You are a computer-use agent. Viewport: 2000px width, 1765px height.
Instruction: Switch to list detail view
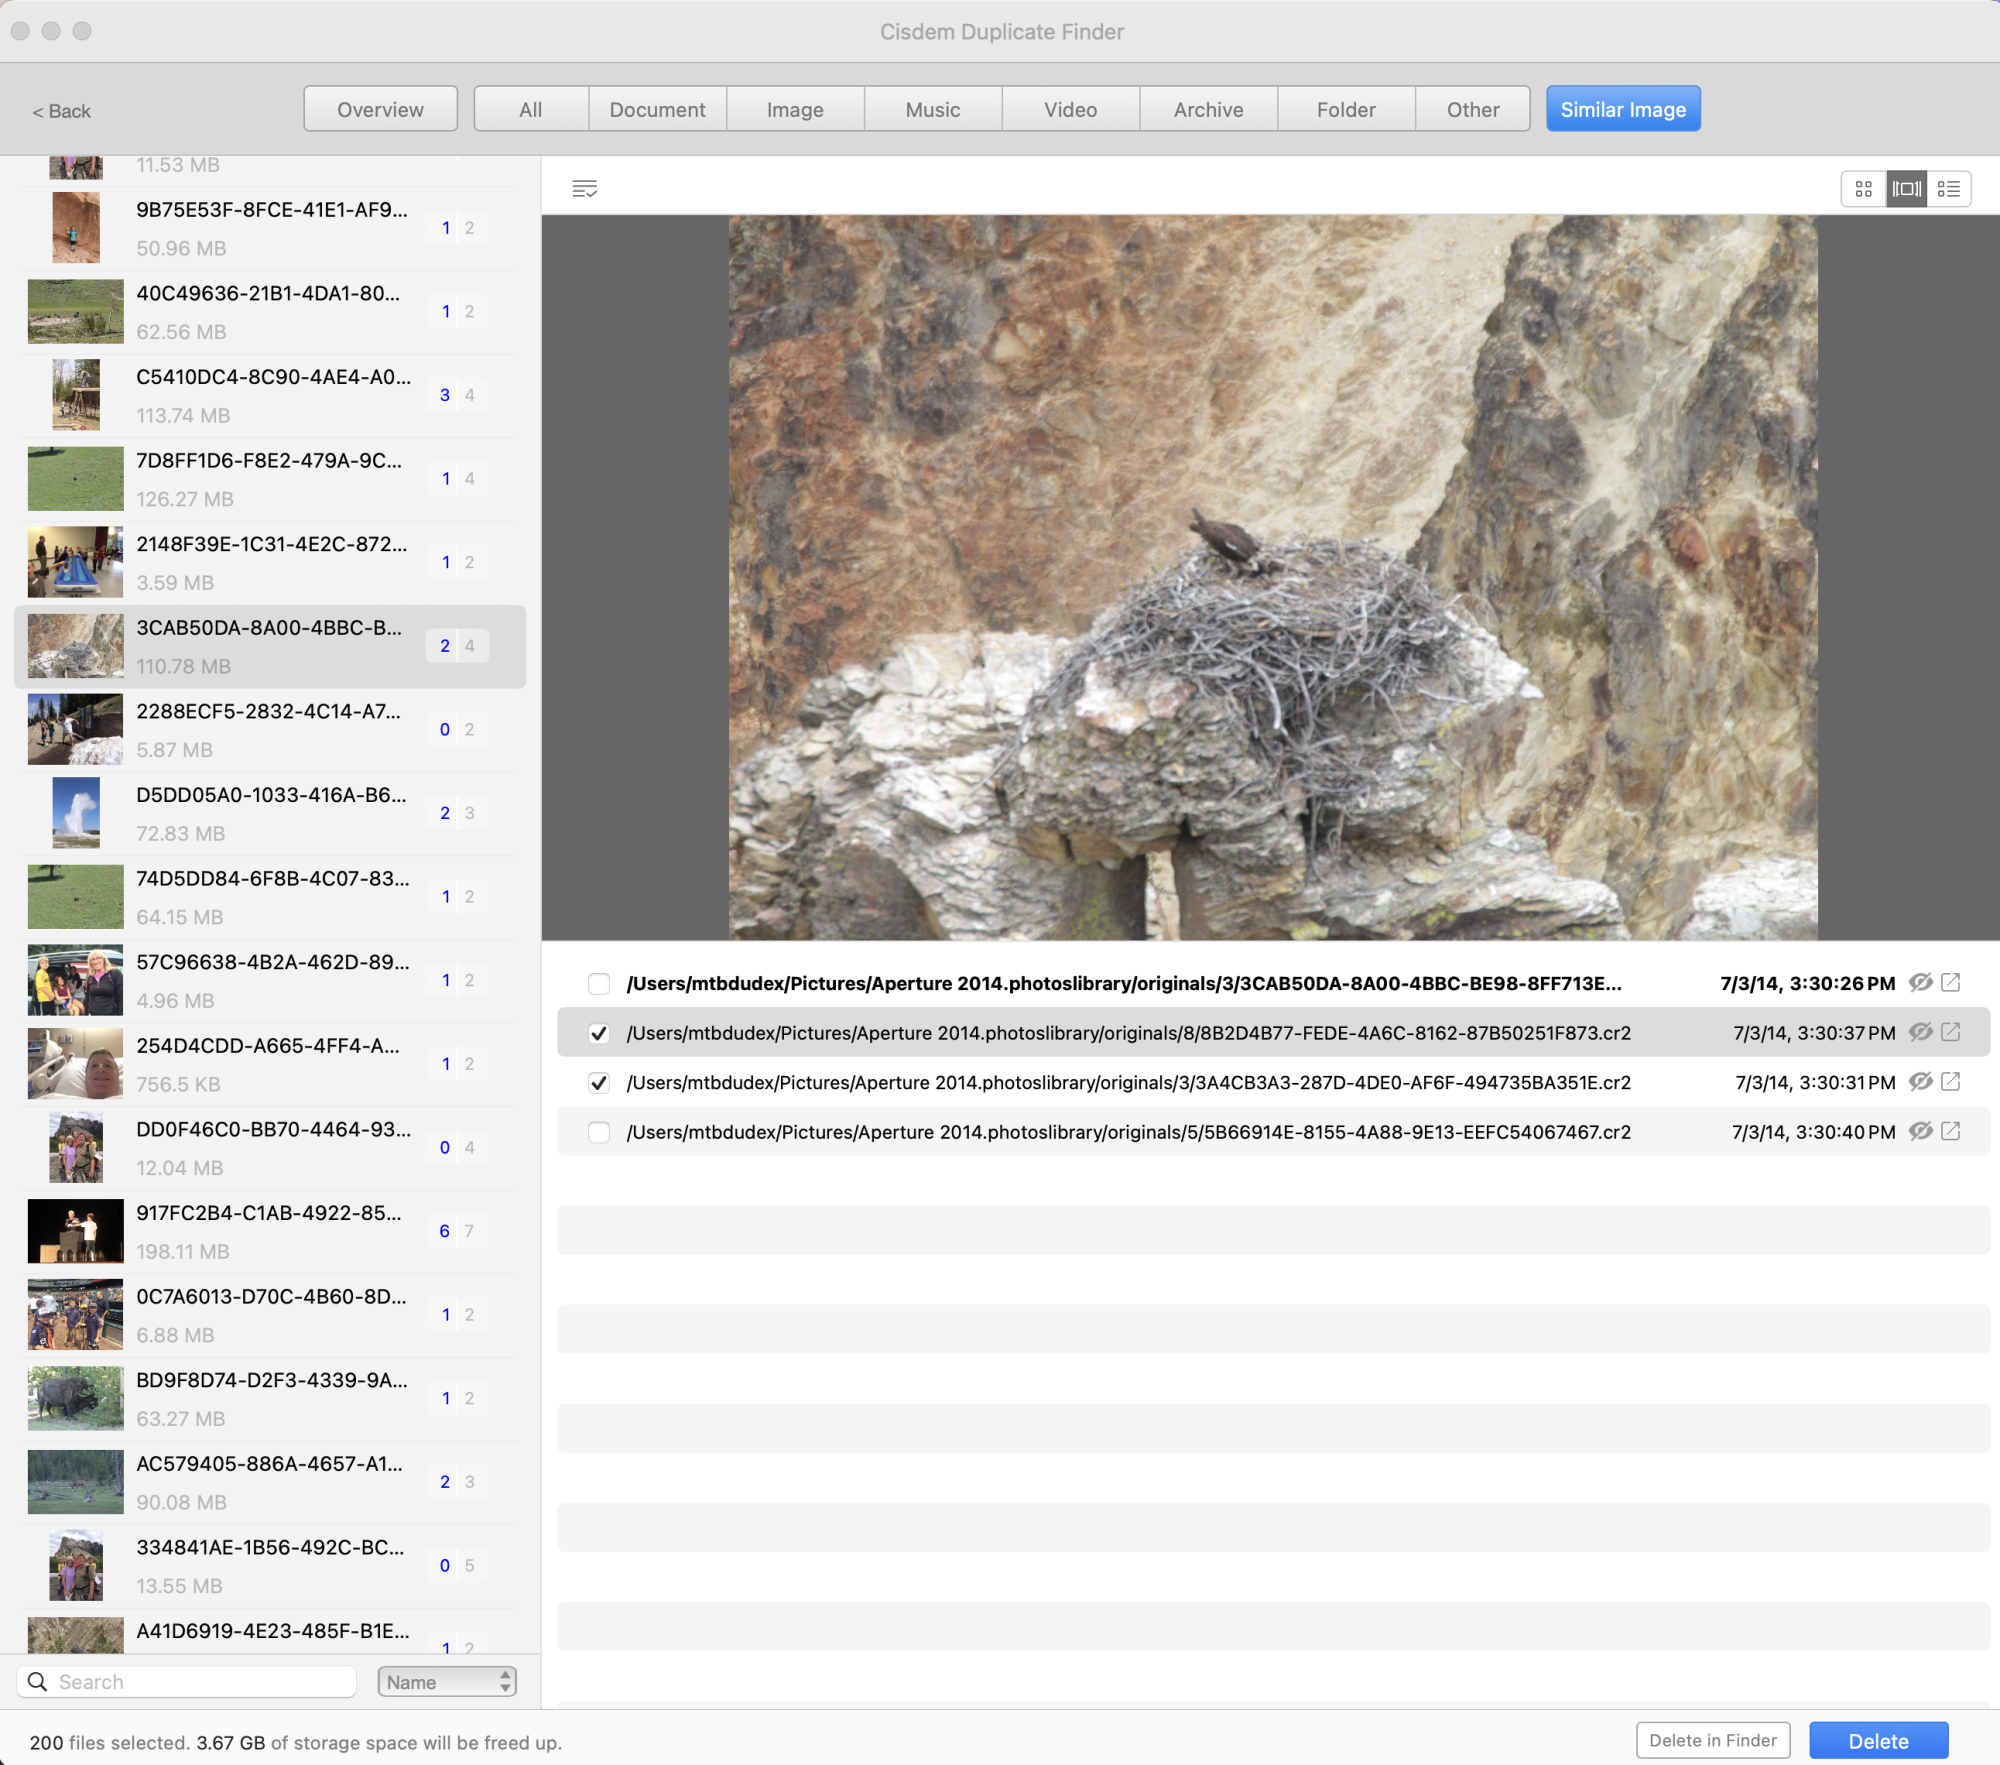tap(1949, 189)
